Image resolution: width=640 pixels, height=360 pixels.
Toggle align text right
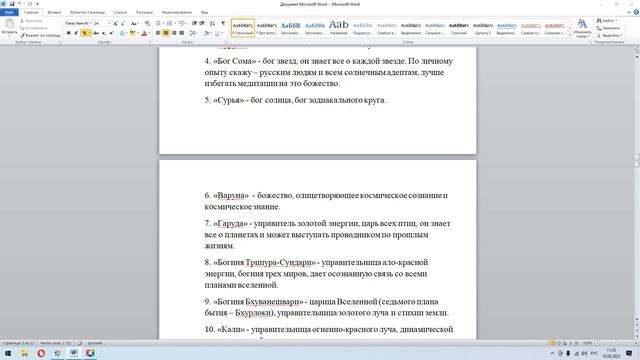tap(174, 33)
